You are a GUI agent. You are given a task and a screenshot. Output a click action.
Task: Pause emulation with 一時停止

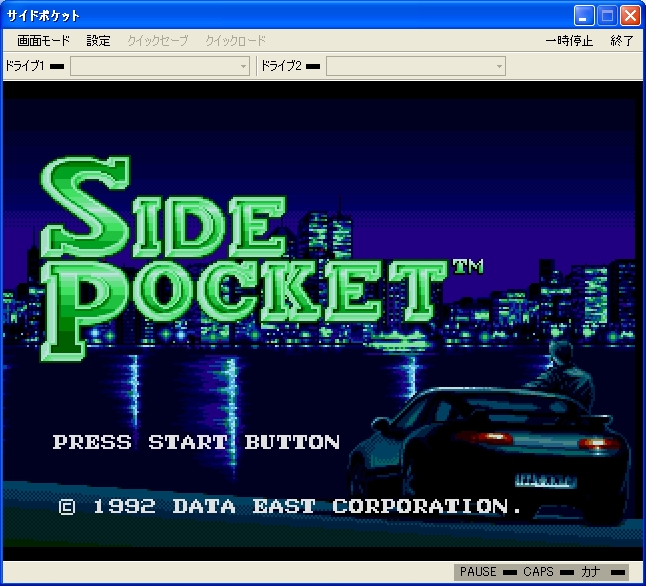click(x=569, y=40)
